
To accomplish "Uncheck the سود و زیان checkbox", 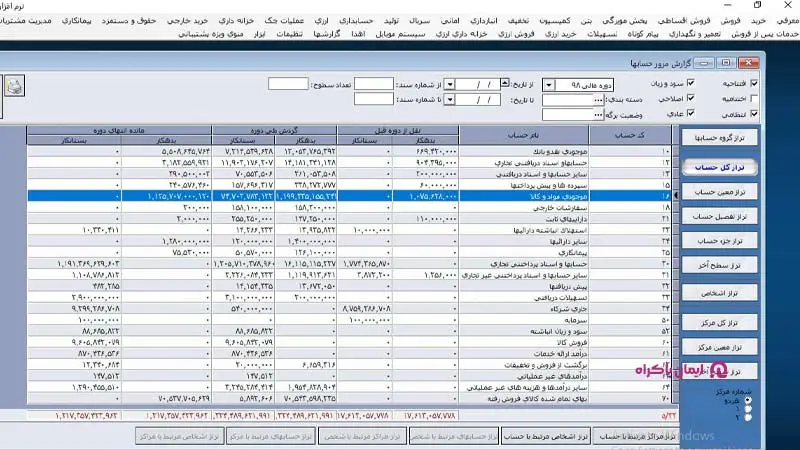I will pyautogui.click(x=690, y=83).
